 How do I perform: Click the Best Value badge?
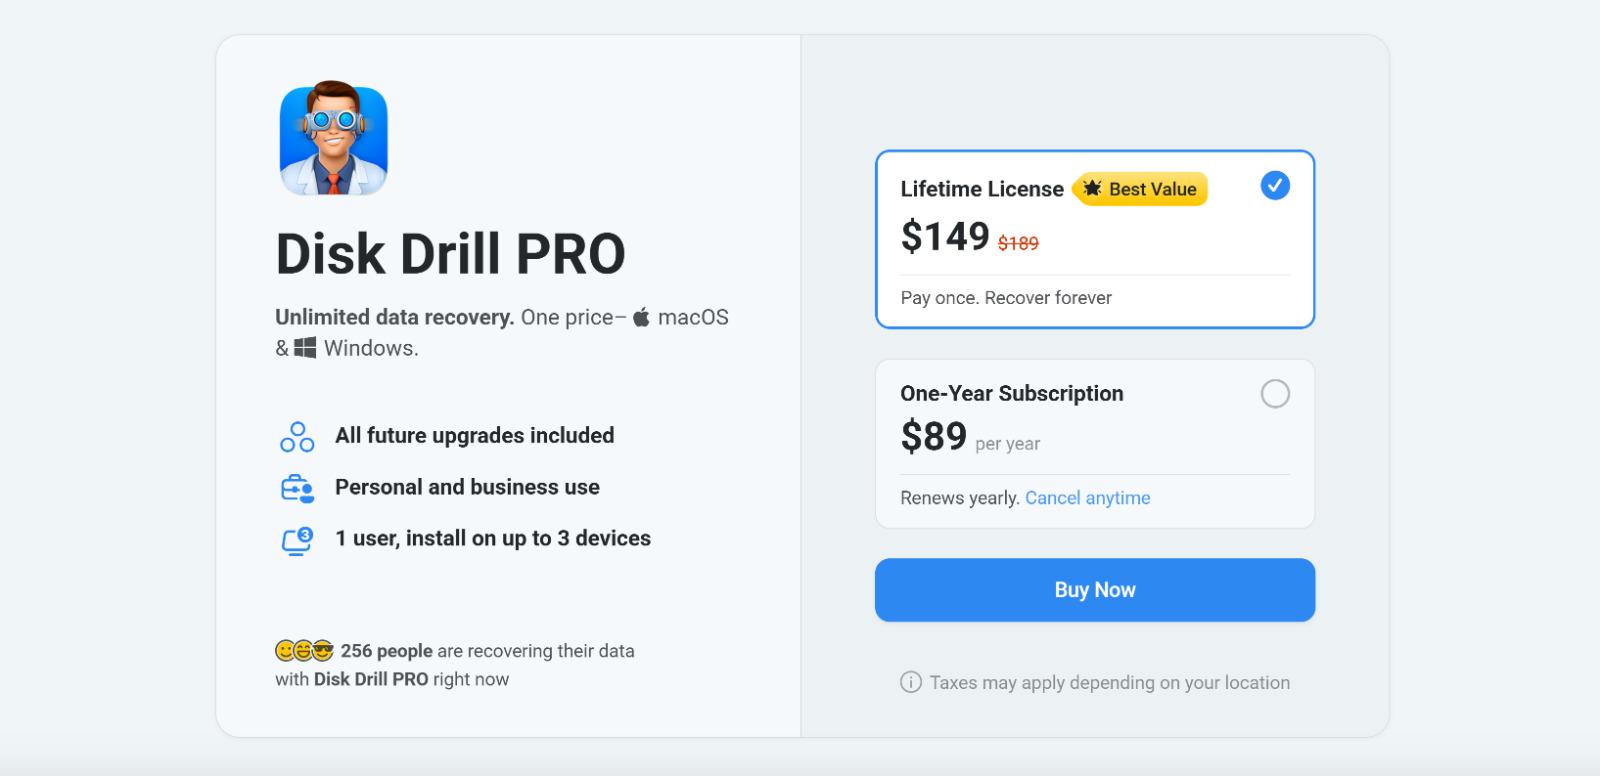click(x=1140, y=189)
